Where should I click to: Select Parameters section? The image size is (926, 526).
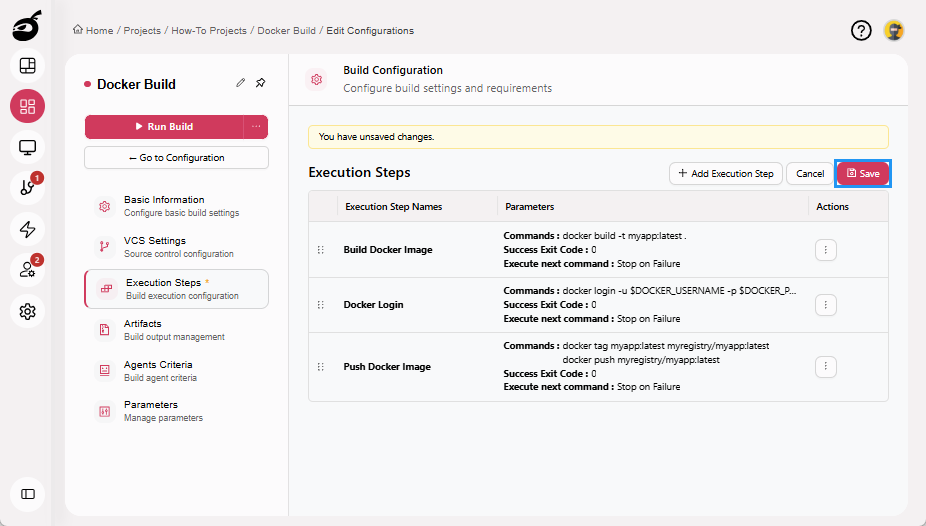[x=177, y=411]
